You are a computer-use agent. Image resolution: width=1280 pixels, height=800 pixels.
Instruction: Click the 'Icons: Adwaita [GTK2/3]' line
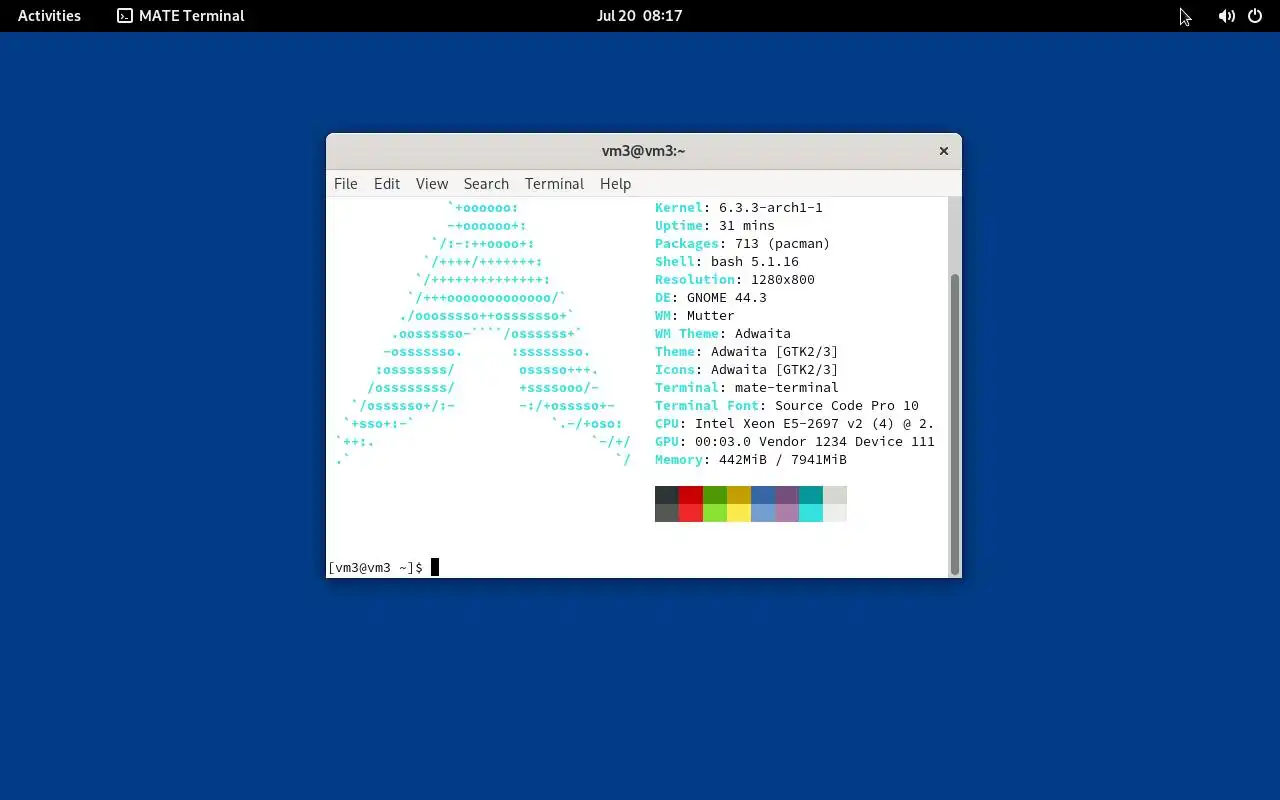(x=747, y=370)
